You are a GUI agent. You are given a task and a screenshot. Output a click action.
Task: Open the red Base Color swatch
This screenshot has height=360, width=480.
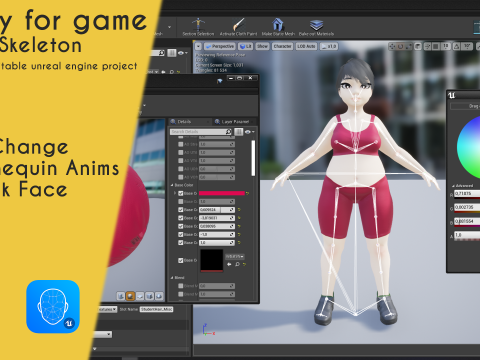pyautogui.click(x=222, y=193)
